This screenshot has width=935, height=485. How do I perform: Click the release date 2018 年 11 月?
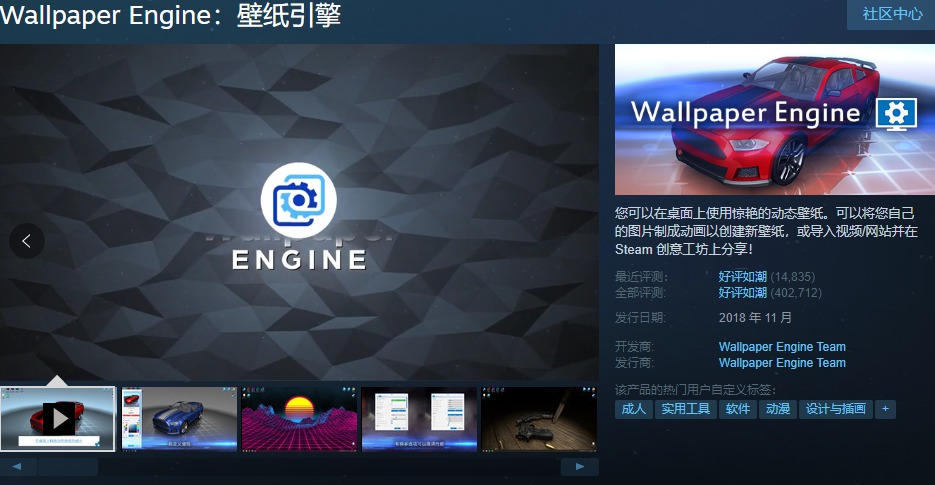755,317
